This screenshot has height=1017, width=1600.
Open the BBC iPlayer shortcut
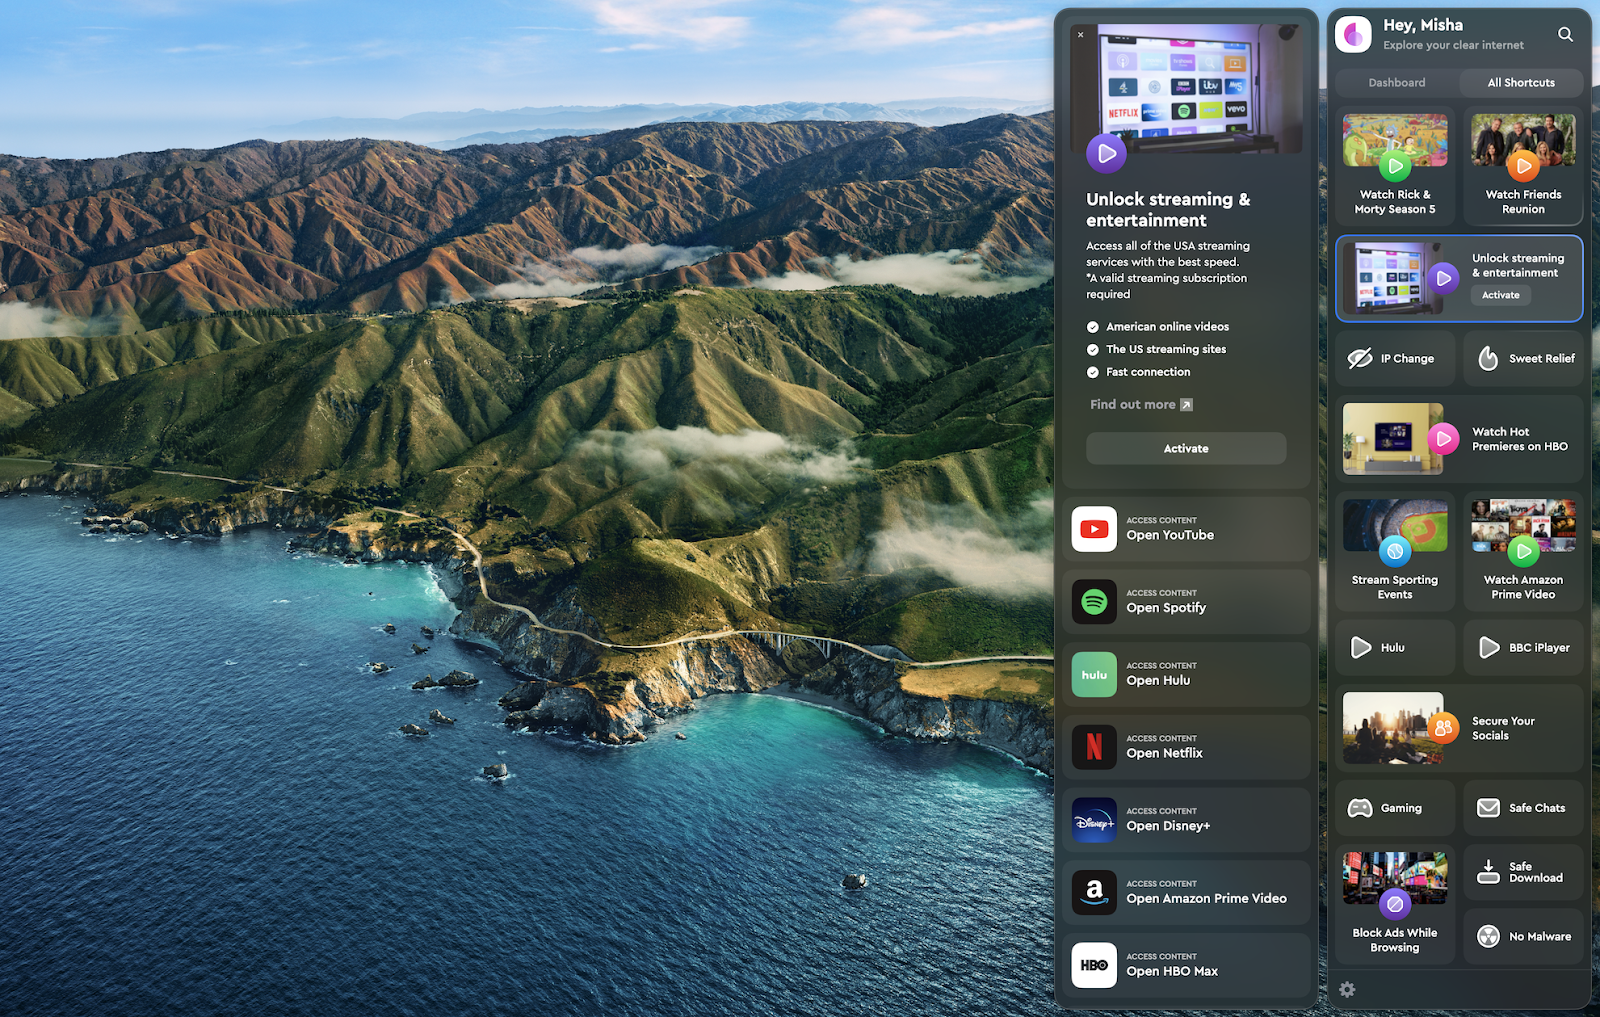(x=1523, y=647)
